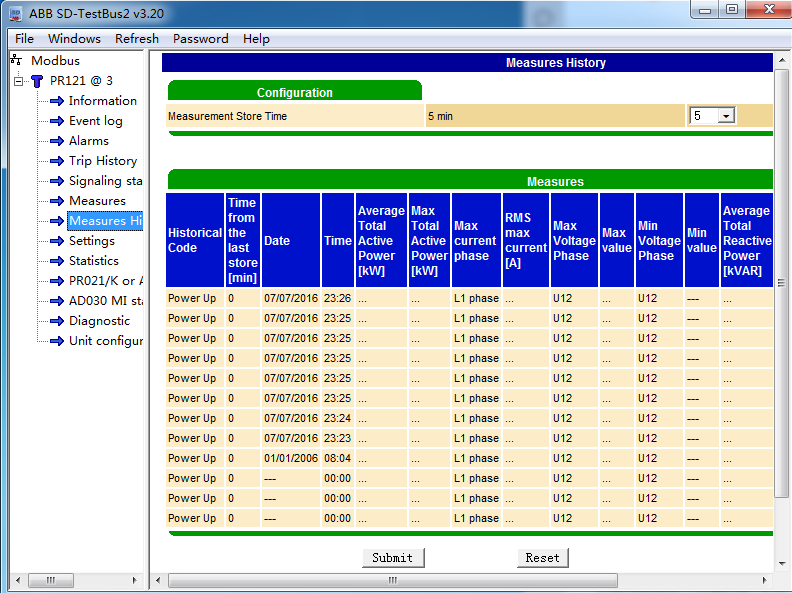Image resolution: width=792 pixels, height=593 pixels.
Task: Click the arrow icon beside AD030 MI item
Action: click(57, 301)
